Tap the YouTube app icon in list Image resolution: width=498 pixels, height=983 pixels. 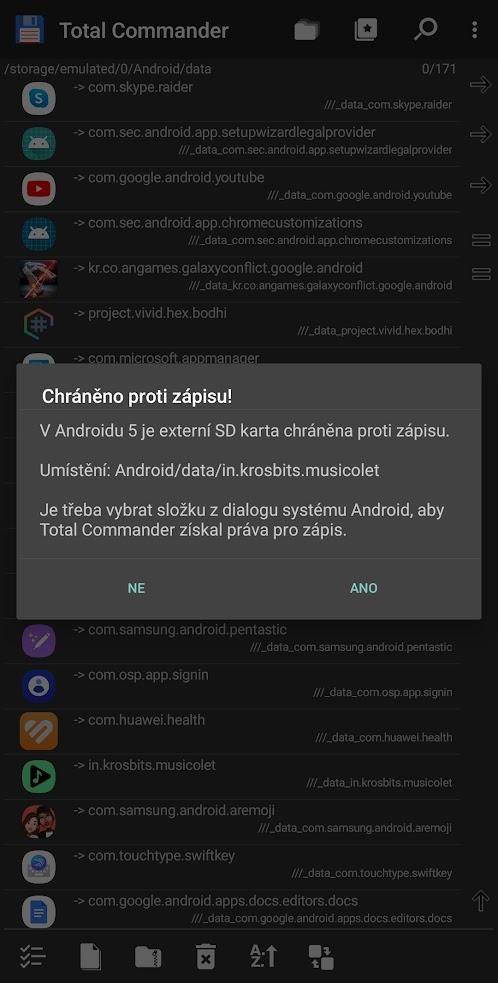tap(39, 189)
